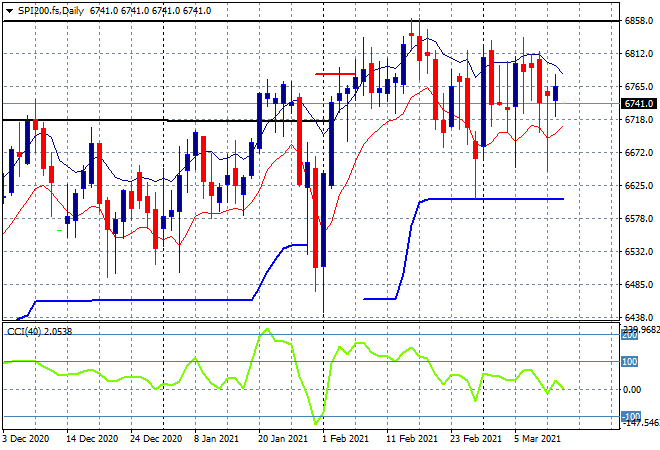Click the OHLC values 6741.0 in header
This screenshot has width=660, height=450.
click(150, 11)
